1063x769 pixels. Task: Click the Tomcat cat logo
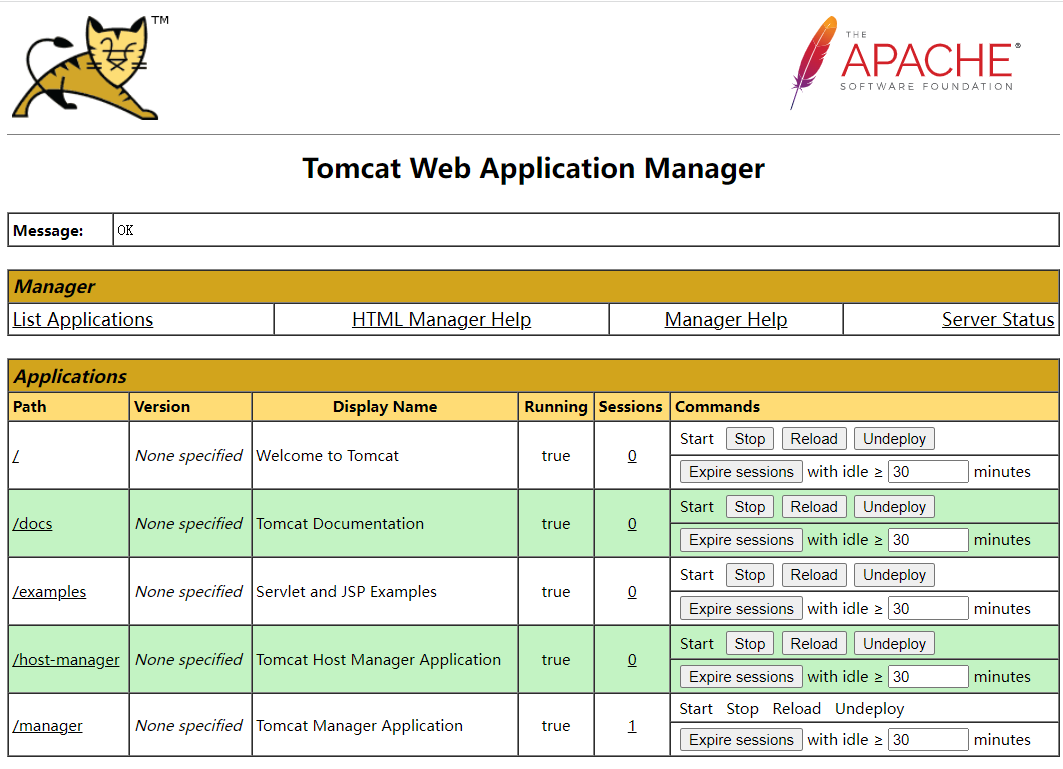tap(91, 67)
